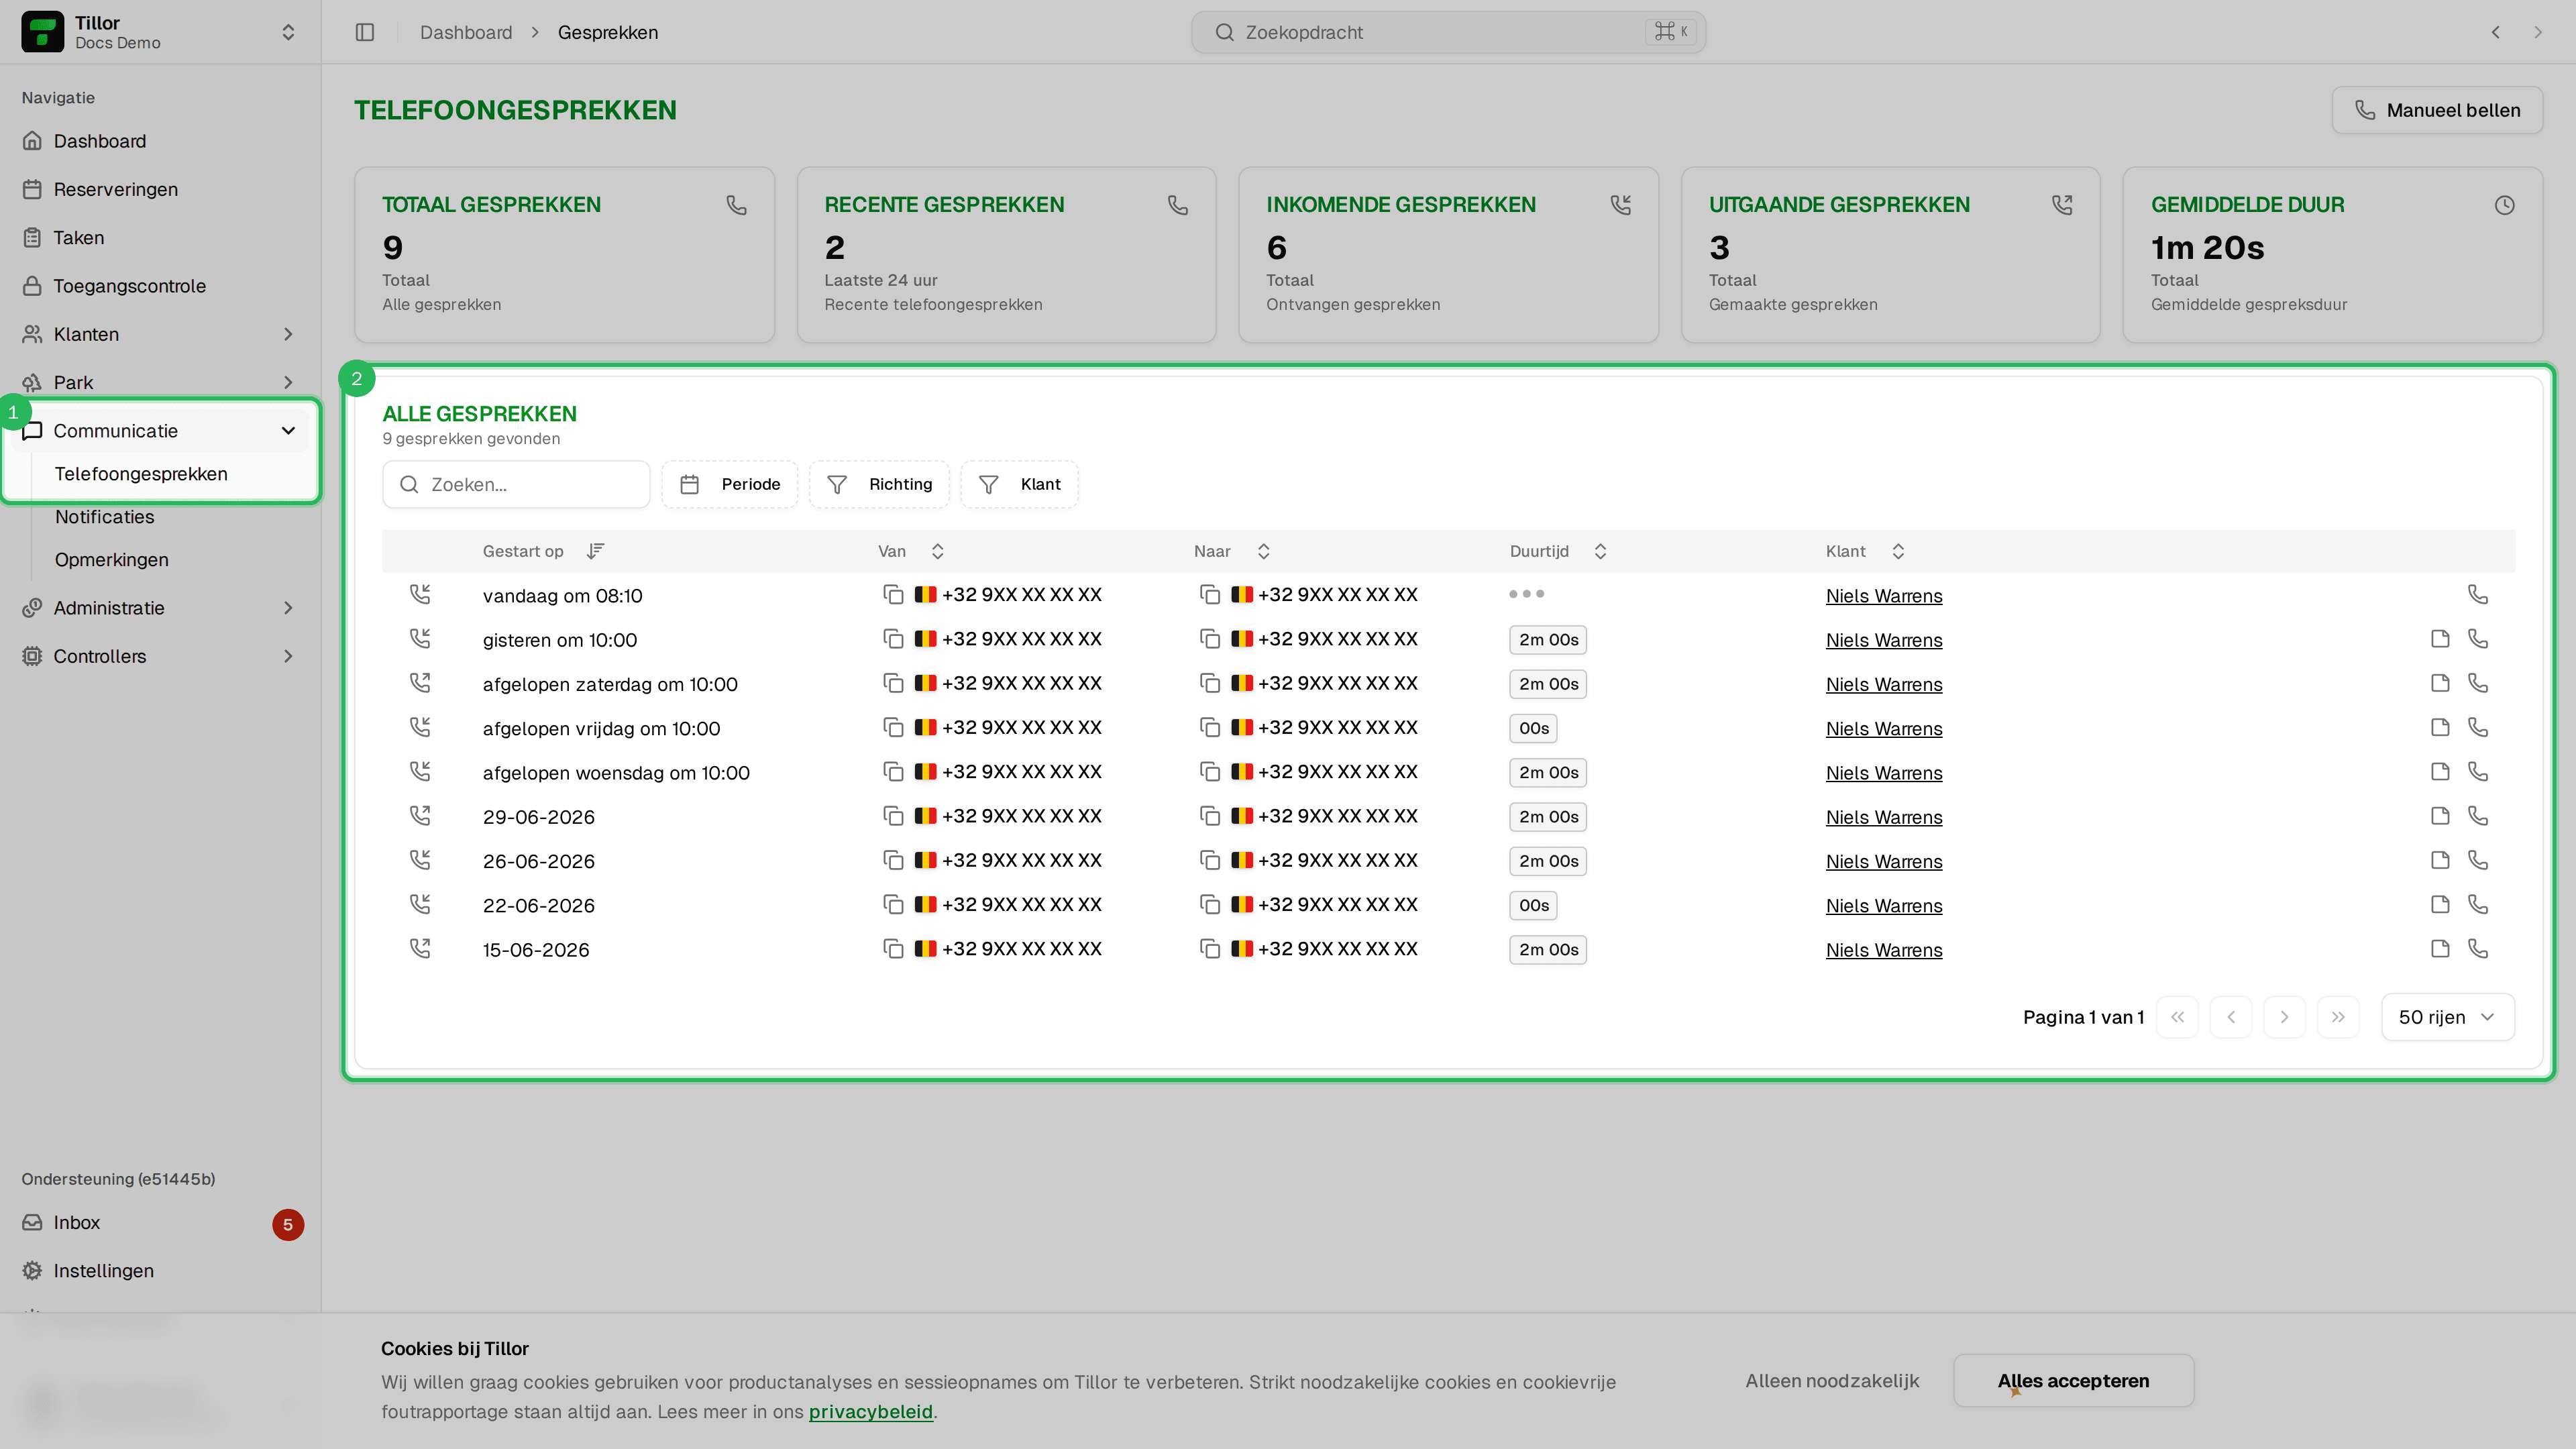Copy the Van number in vandaag om 08:10 row

893,594
